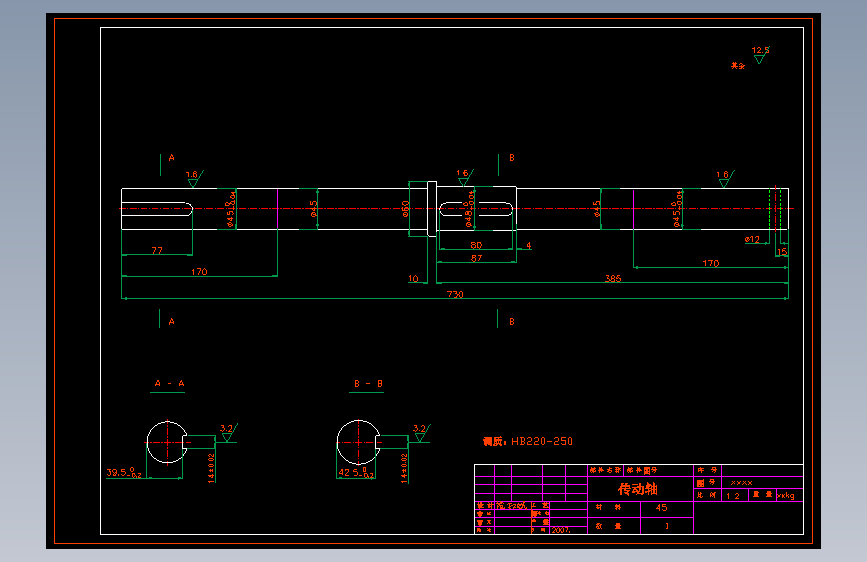Select the 10 flange width dimension

pos(413,278)
